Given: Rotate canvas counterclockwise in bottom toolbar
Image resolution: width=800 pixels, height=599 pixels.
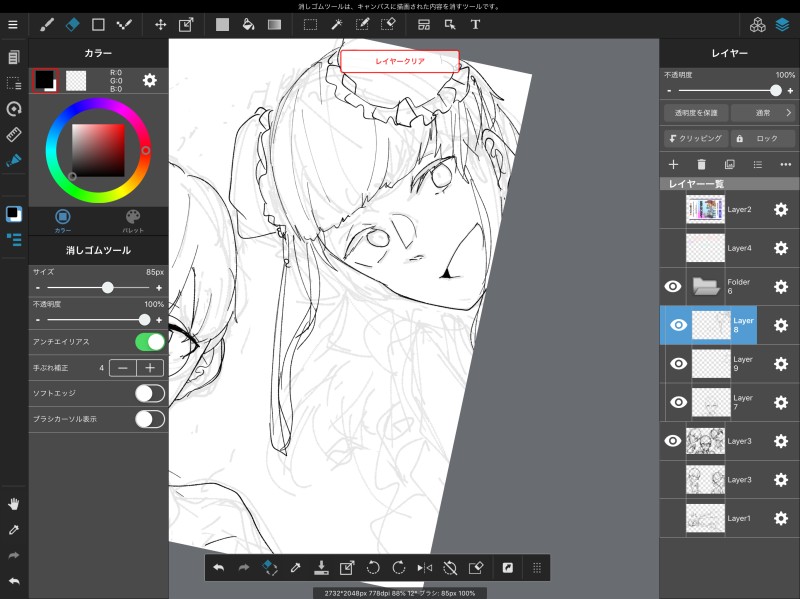Looking at the screenshot, I should tap(373, 567).
